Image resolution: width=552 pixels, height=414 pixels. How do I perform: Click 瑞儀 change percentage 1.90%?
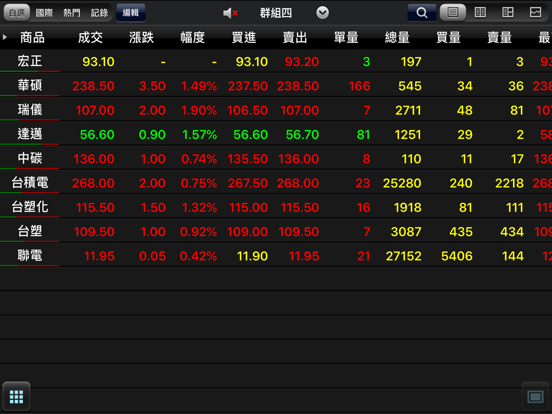(x=199, y=110)
